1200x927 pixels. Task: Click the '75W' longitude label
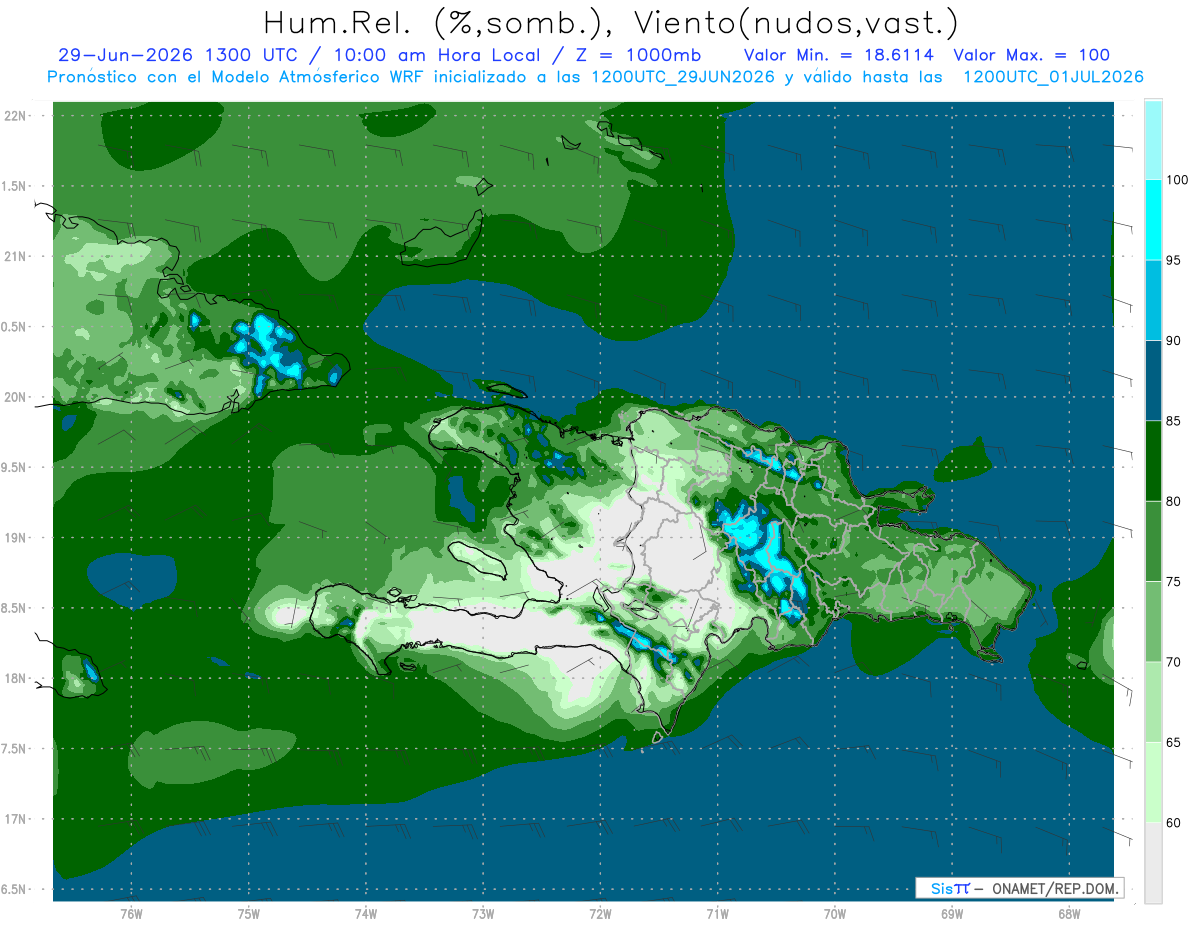pyautogui.click(x=248, y=913)
